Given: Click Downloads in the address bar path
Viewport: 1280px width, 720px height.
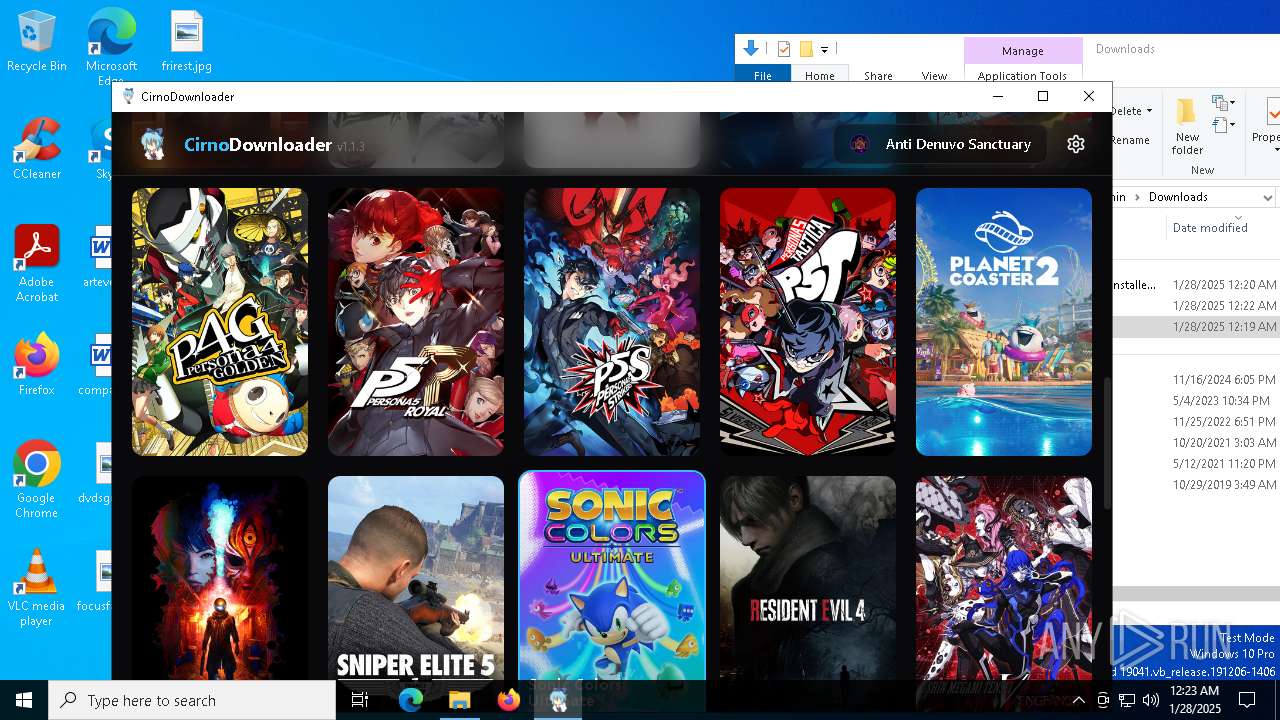Looking at the screenshot, I should coord(1178,197).
